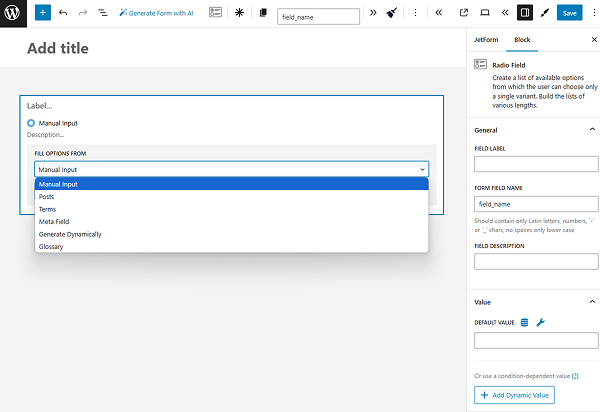Viewport: 600px width, 412px height.
Task: Open the database preset icon next to Default Value
Action: click(x=525, y=322)
